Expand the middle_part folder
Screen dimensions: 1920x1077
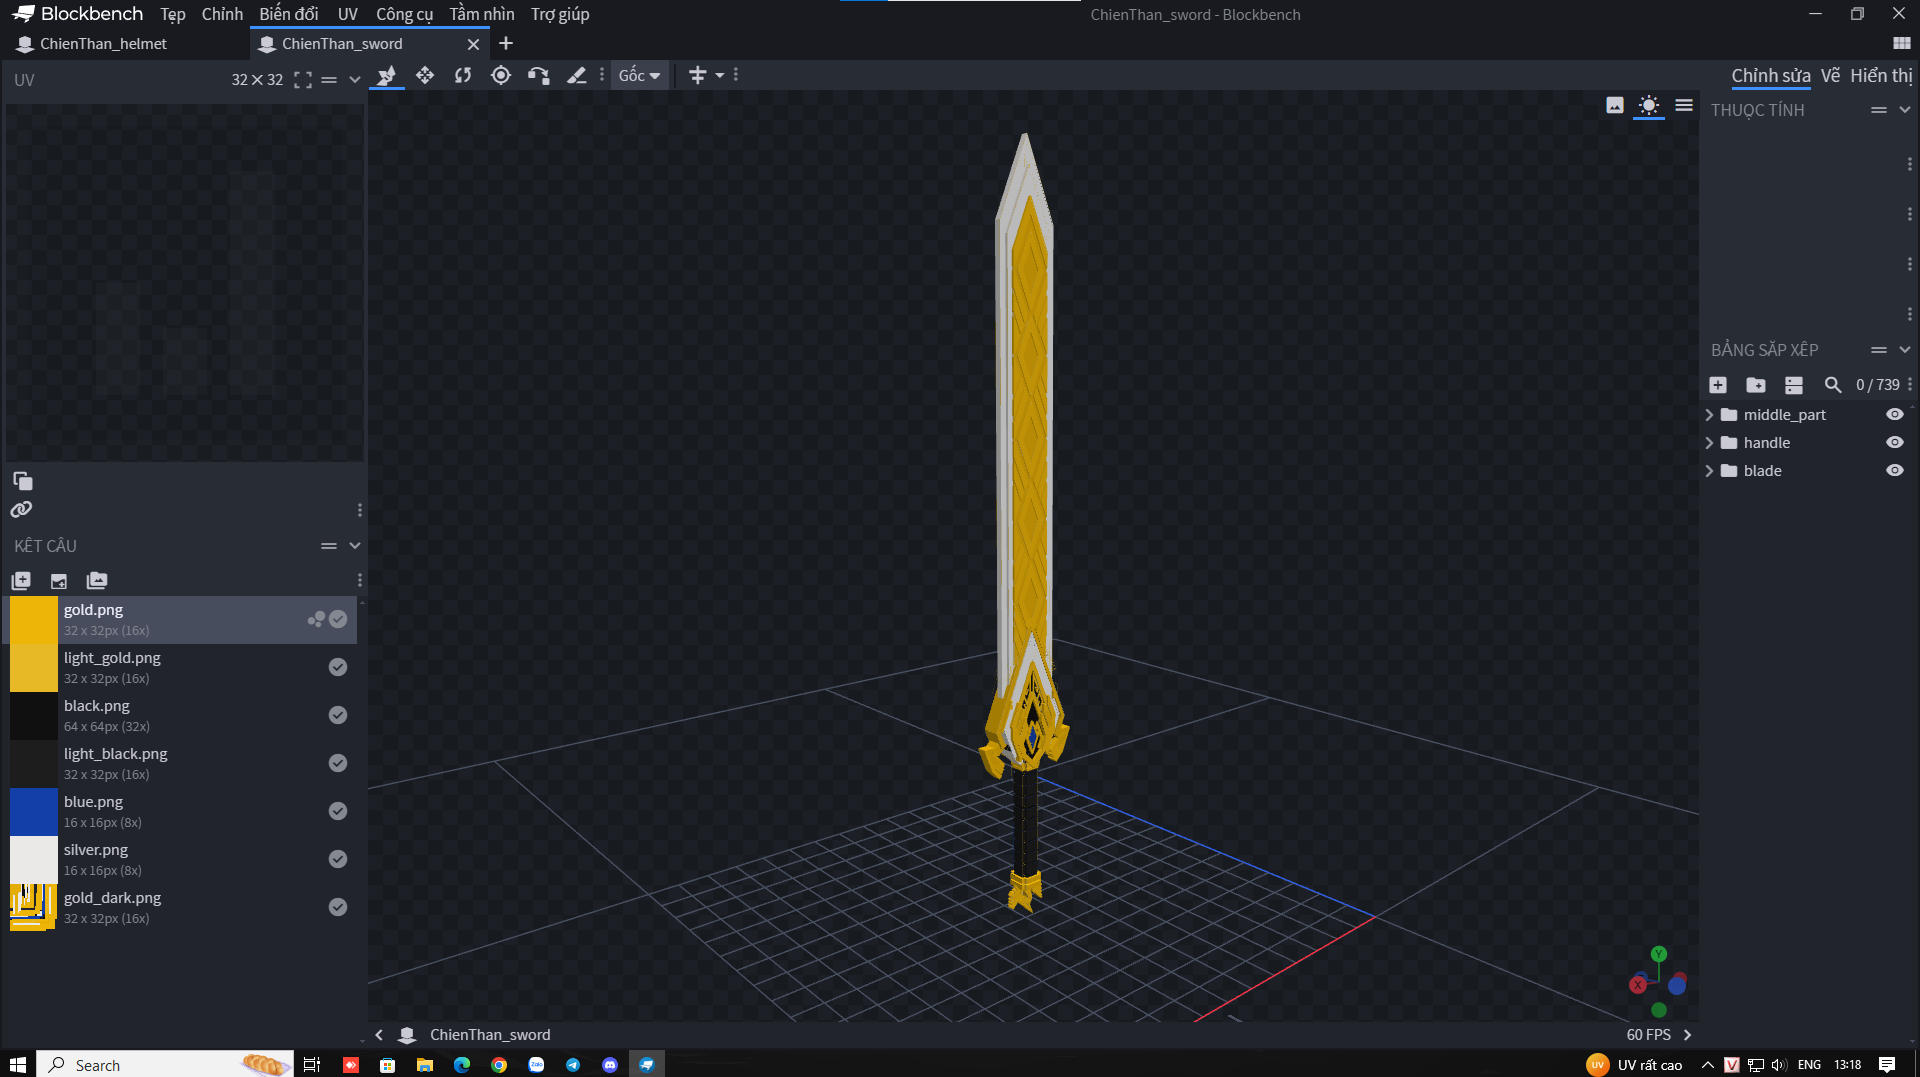tap(1709, 415)
